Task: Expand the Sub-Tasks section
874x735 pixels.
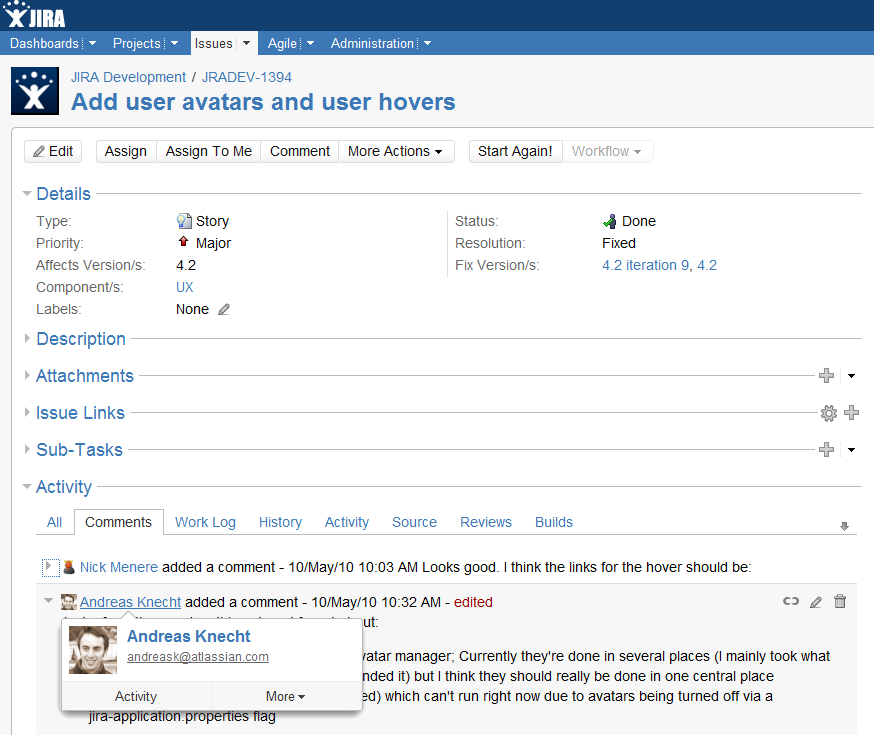Action: click(x=26, y=450)
